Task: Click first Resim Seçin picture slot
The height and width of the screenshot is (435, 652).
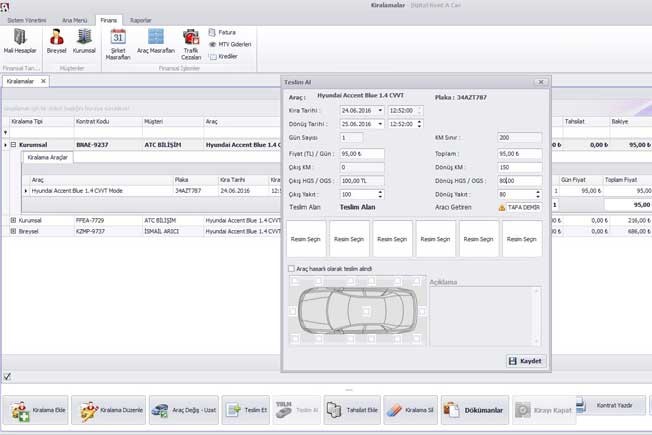Action: pyautogui.click(x=306, y=239)
